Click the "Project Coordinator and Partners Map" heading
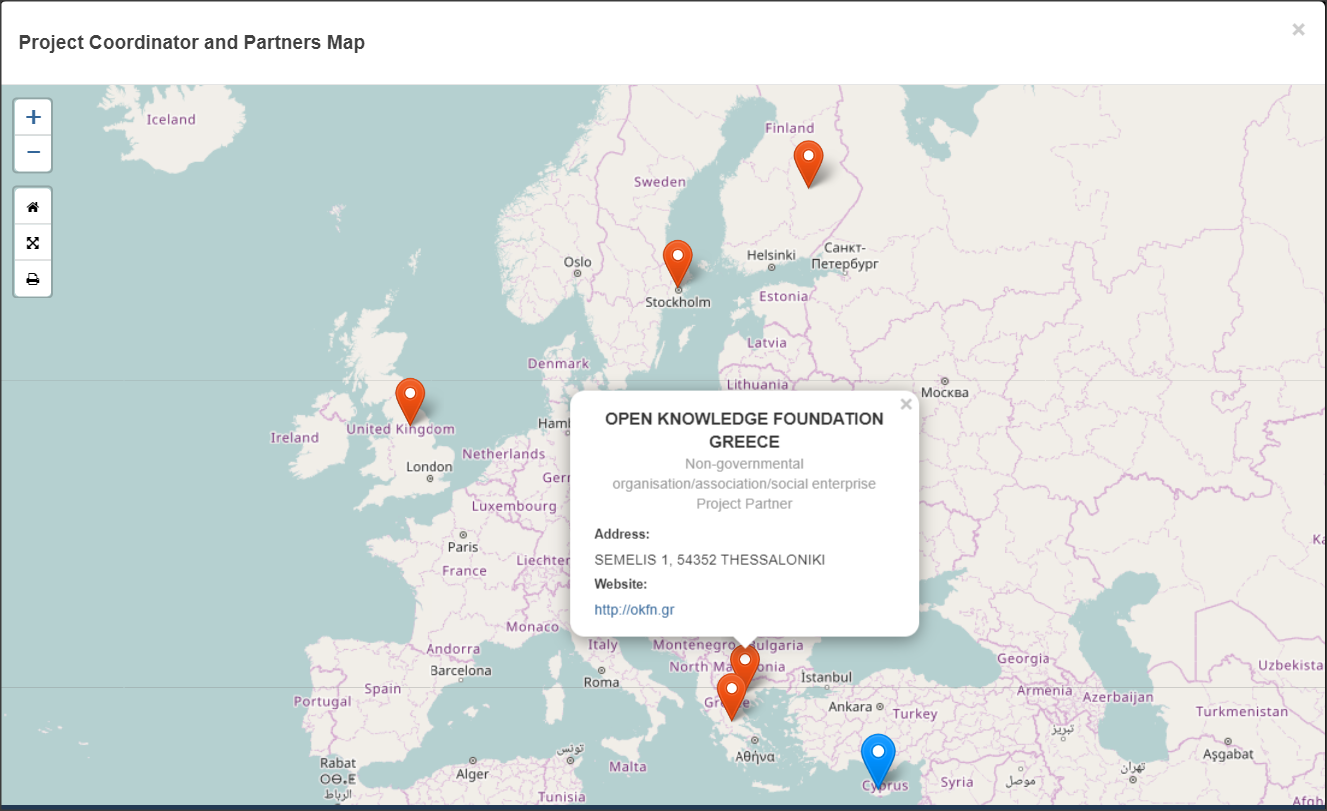1327x811 pixels. point(192,43)
